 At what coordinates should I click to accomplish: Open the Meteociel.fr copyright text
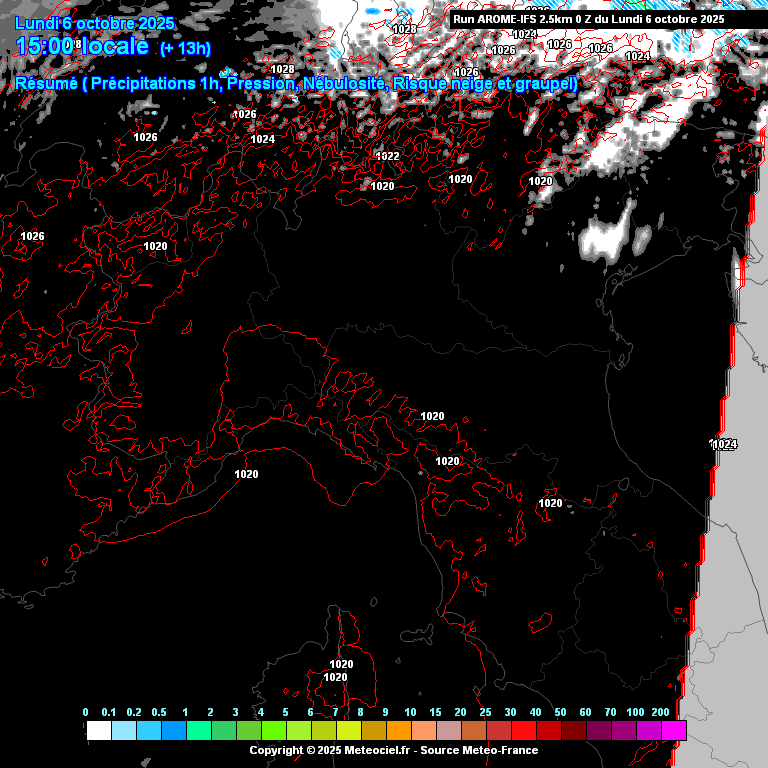(394, 750)
